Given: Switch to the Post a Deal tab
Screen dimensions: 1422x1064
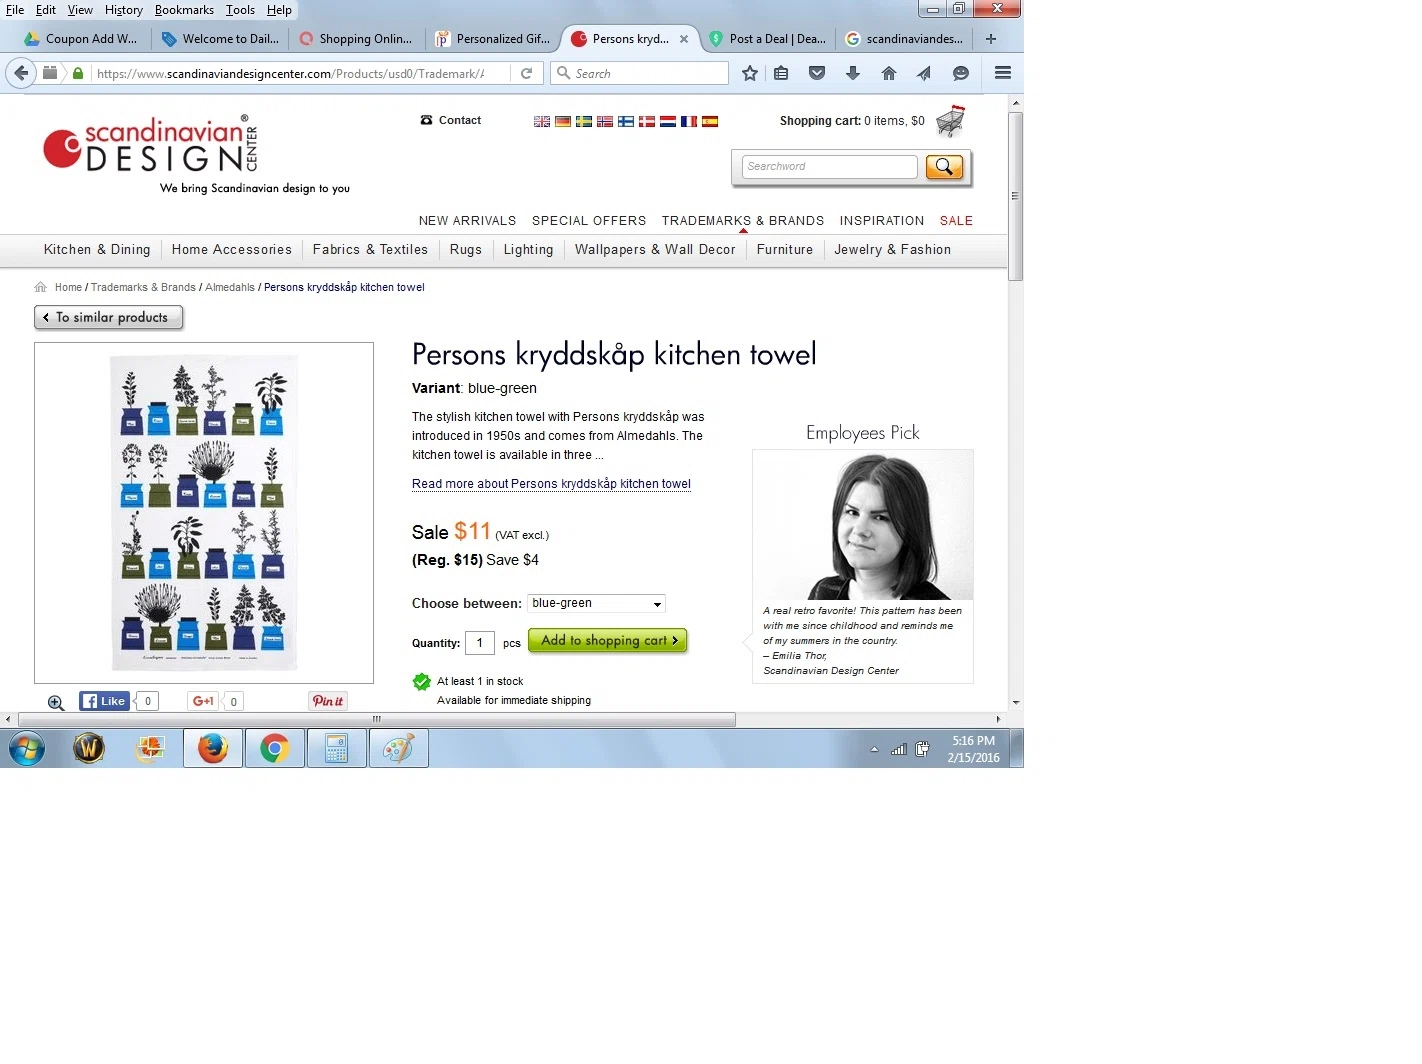Looking at the screenshot, I should point(768,39).
